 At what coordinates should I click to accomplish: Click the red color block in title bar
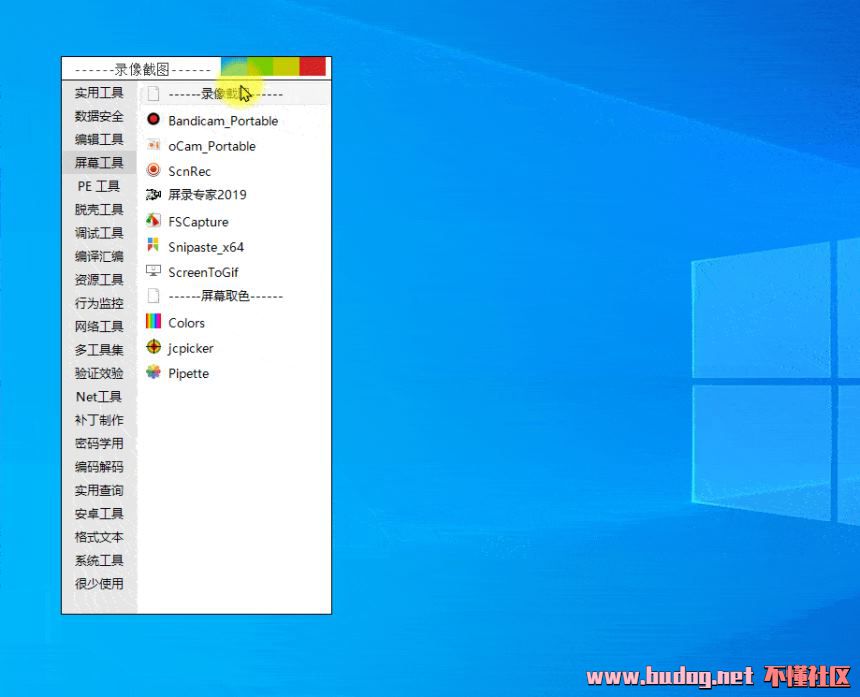313,66
